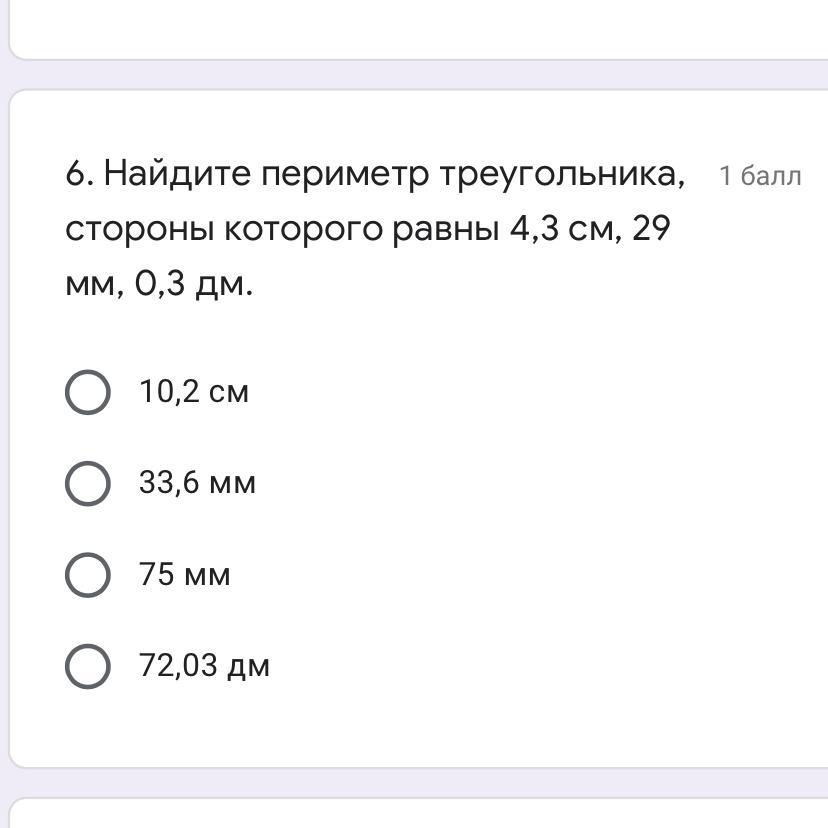Click the word "стороны" in the question
828x828 pixels.
[139, 230]
